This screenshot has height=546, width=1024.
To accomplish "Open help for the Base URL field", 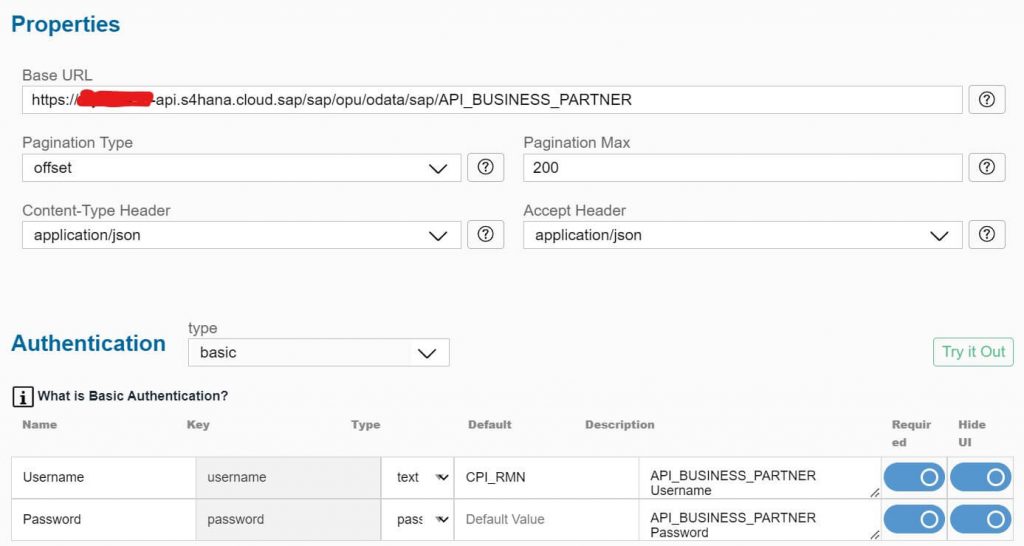I will point(986,99).
